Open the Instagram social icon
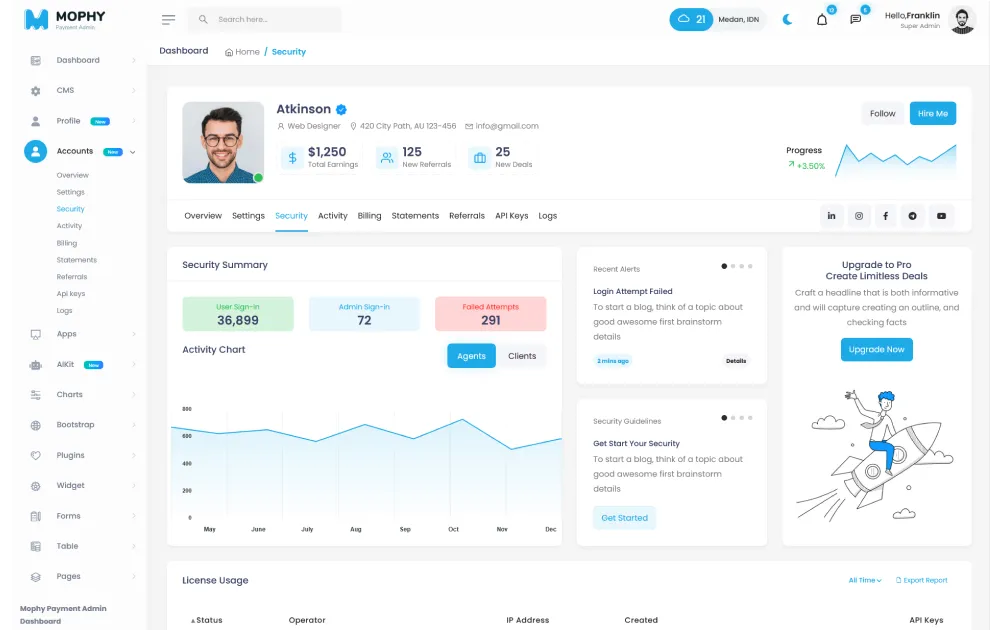The width and height of the screenshot is (990, 630). pyautogui.click(x=859, y=216)
